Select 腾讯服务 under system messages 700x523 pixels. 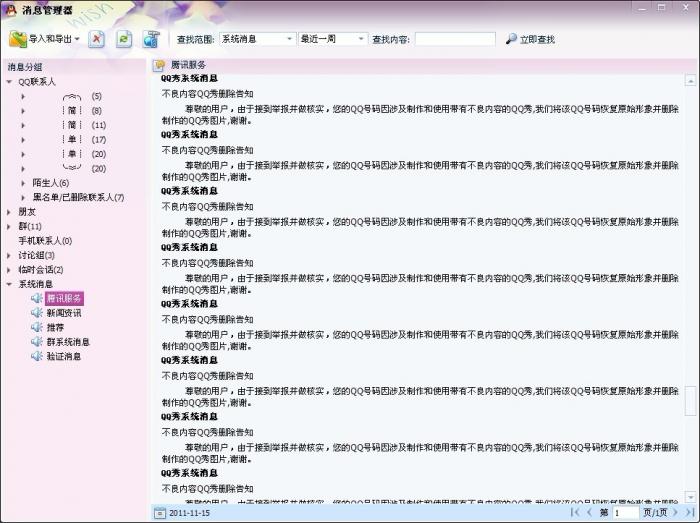(64, 299)
